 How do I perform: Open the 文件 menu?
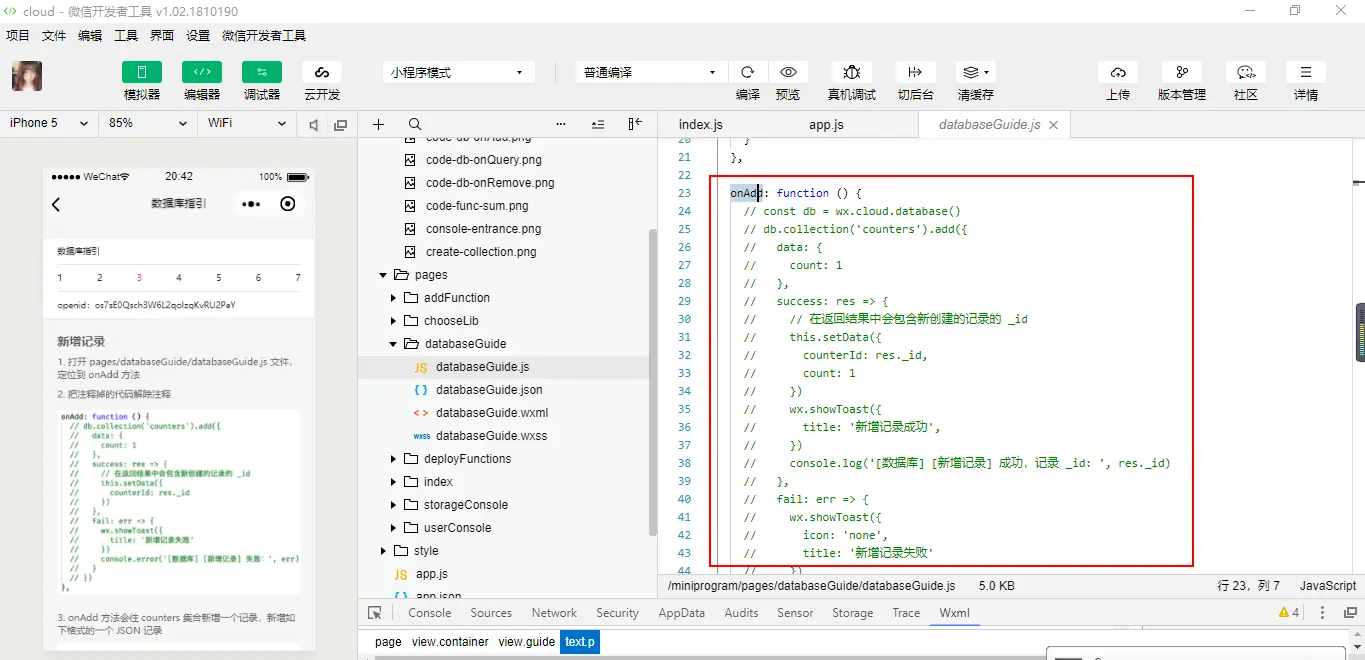click(54, 35)
